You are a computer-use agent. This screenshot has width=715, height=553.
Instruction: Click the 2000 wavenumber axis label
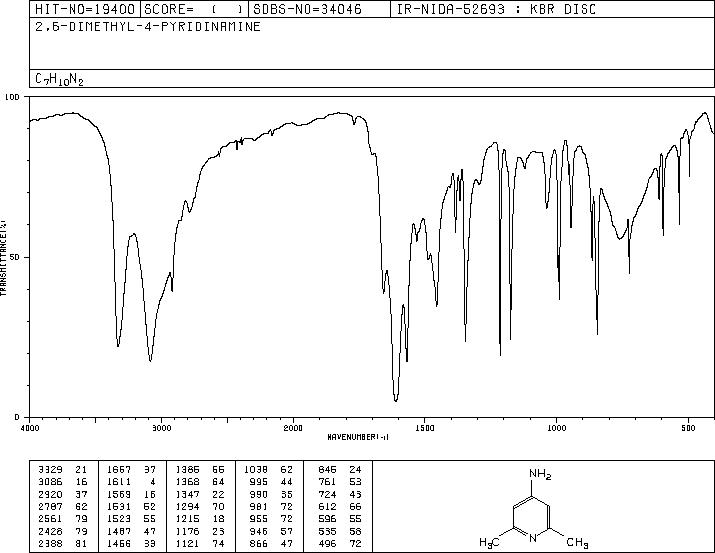coord(293,428)
